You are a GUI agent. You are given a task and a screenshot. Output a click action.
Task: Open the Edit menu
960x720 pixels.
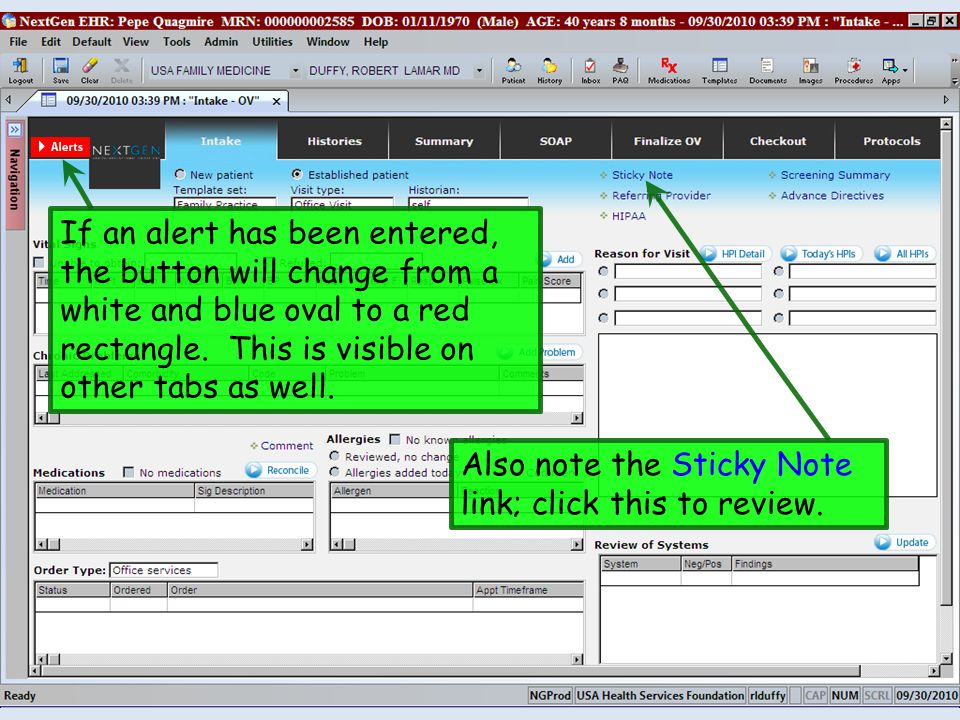click(51, 42)
